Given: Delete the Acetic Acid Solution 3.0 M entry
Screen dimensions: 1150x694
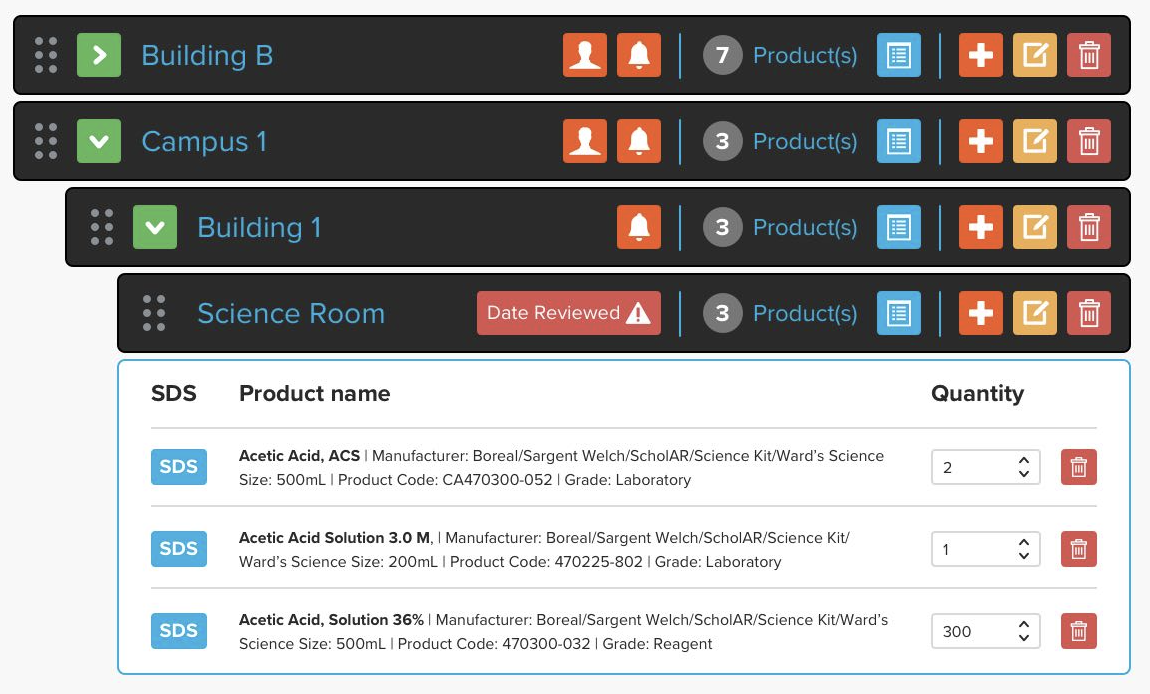Looking at the screenshot, I should [1078, 548].
